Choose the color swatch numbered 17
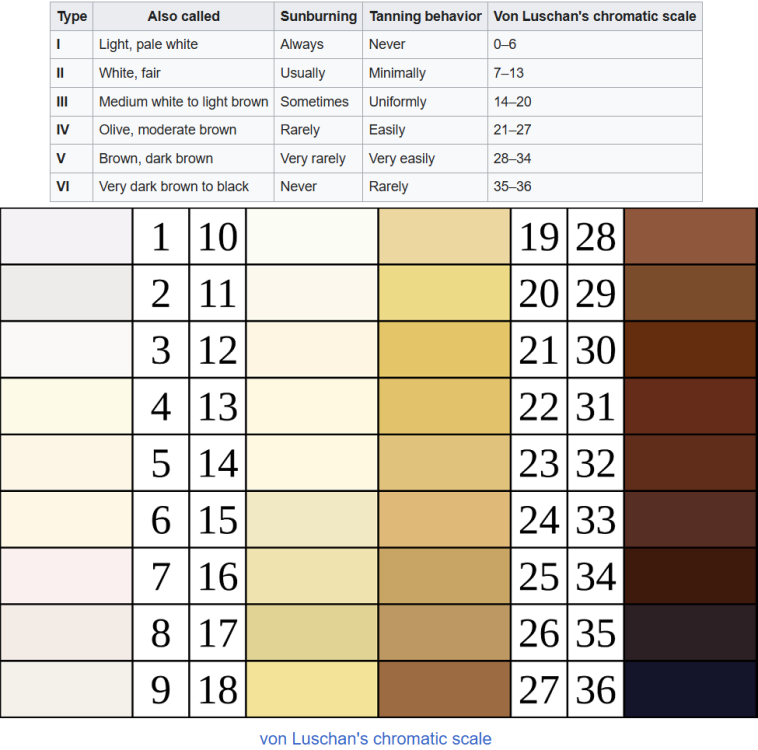This screenshot has height=750, width=758. [312, 632]
